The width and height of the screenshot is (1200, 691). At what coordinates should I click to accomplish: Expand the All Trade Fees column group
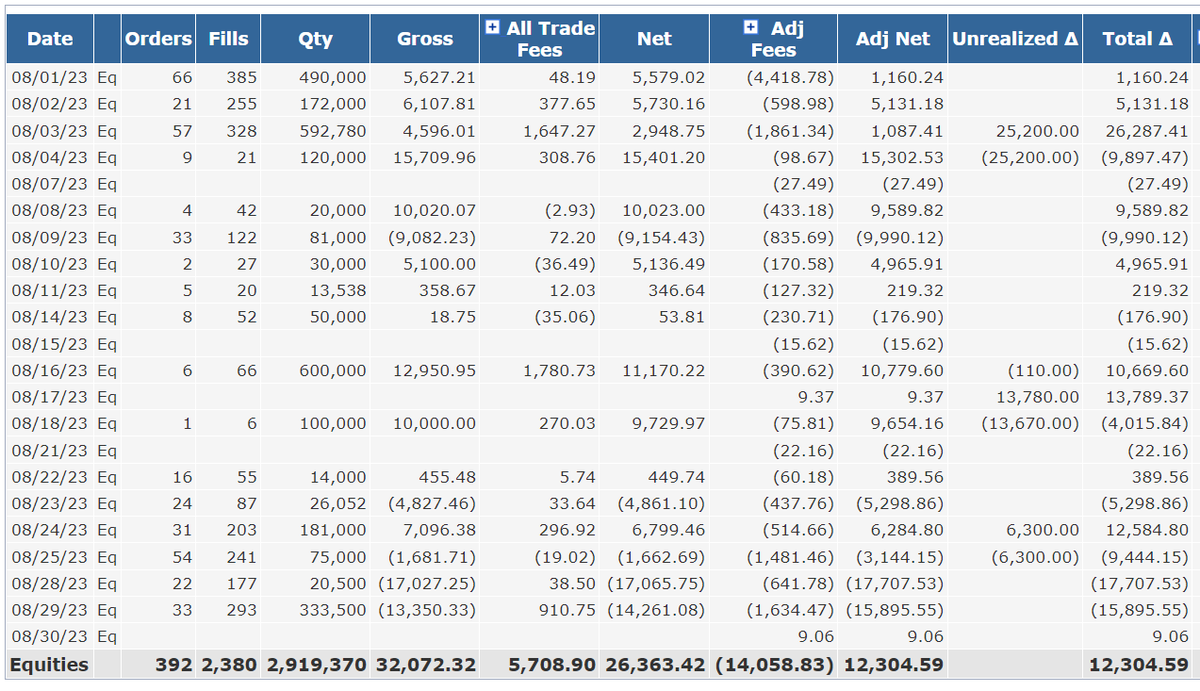click(x=492, y=28)
